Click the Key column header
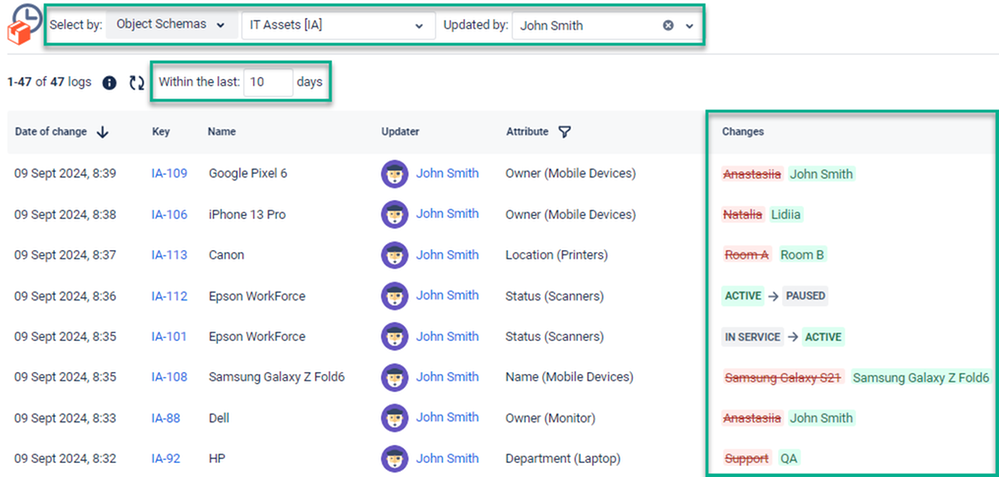The height and width of the screenshot is (477, 999). pos(161,132)
